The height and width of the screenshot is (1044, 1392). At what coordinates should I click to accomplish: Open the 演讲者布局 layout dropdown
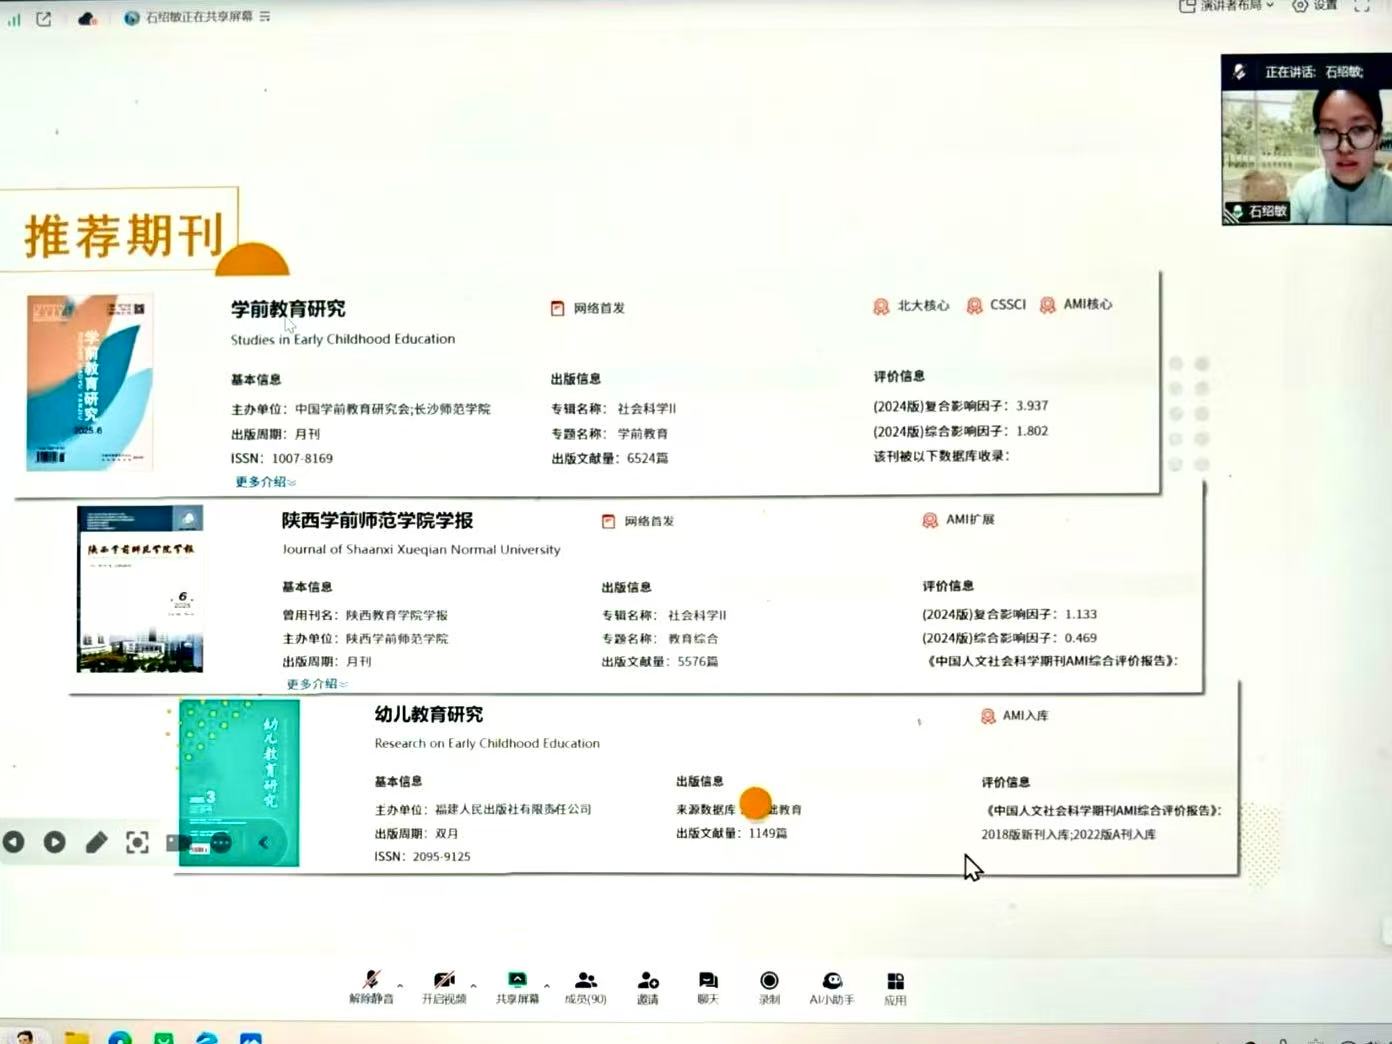pyautogui.click(x=1228, y=6)
